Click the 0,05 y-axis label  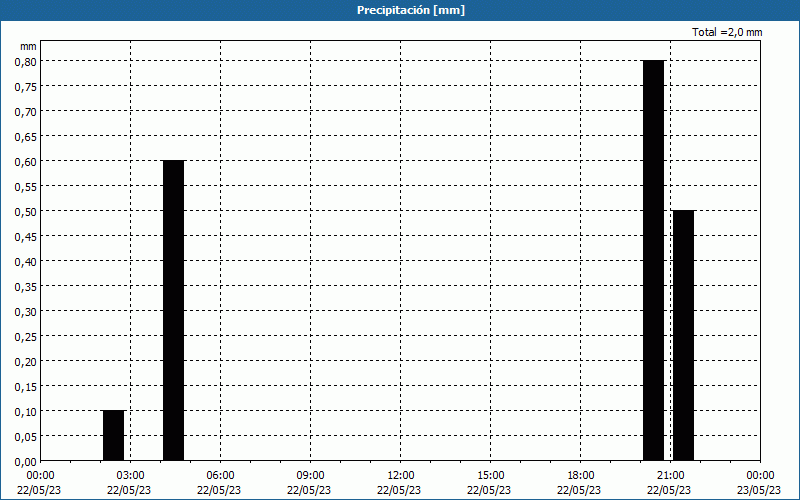26,437
